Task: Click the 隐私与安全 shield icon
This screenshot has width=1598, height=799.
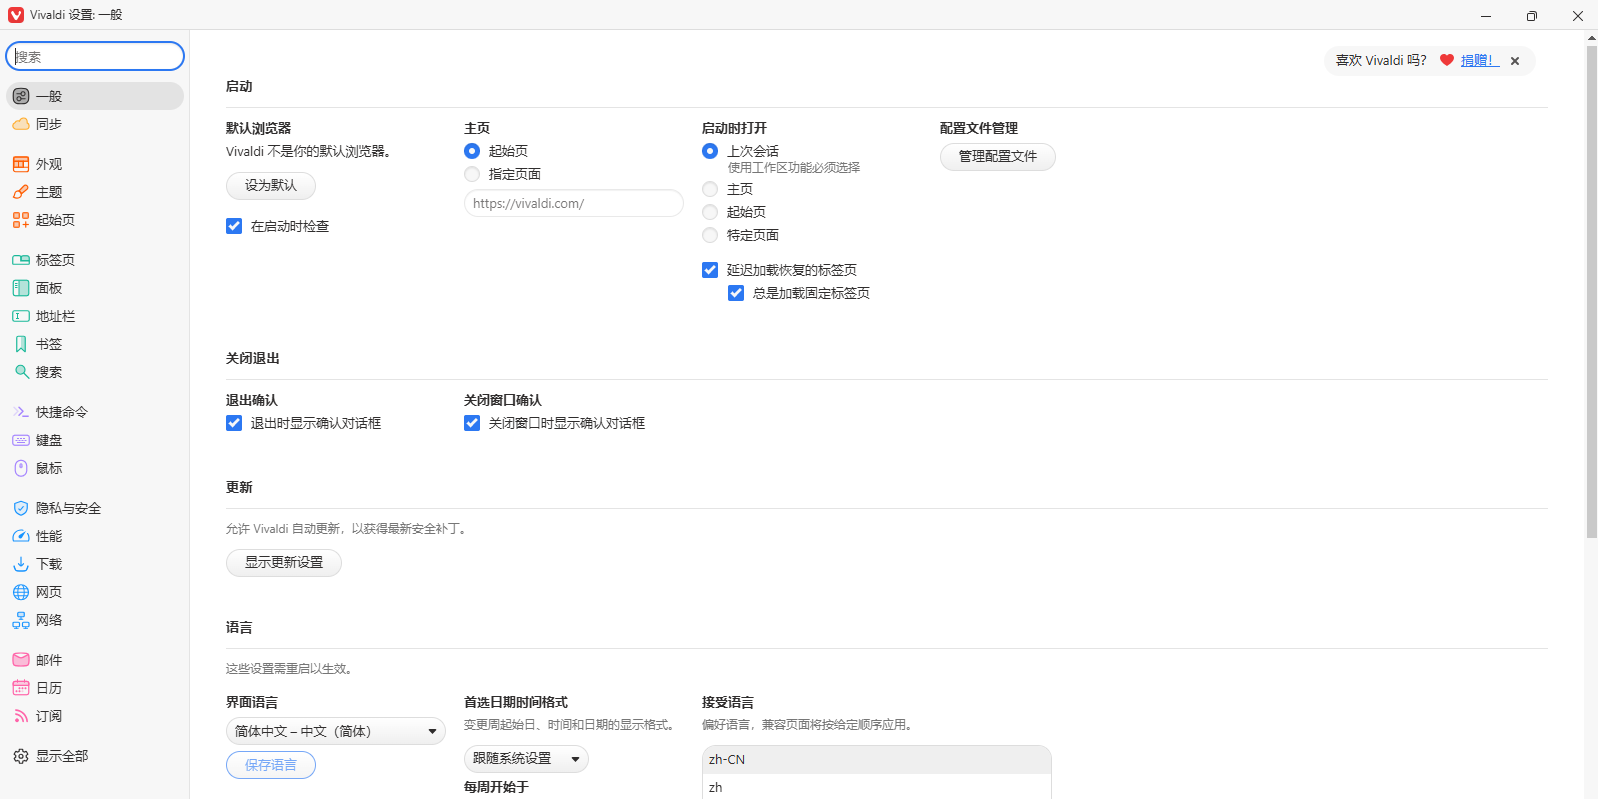Action: (20, 508)
